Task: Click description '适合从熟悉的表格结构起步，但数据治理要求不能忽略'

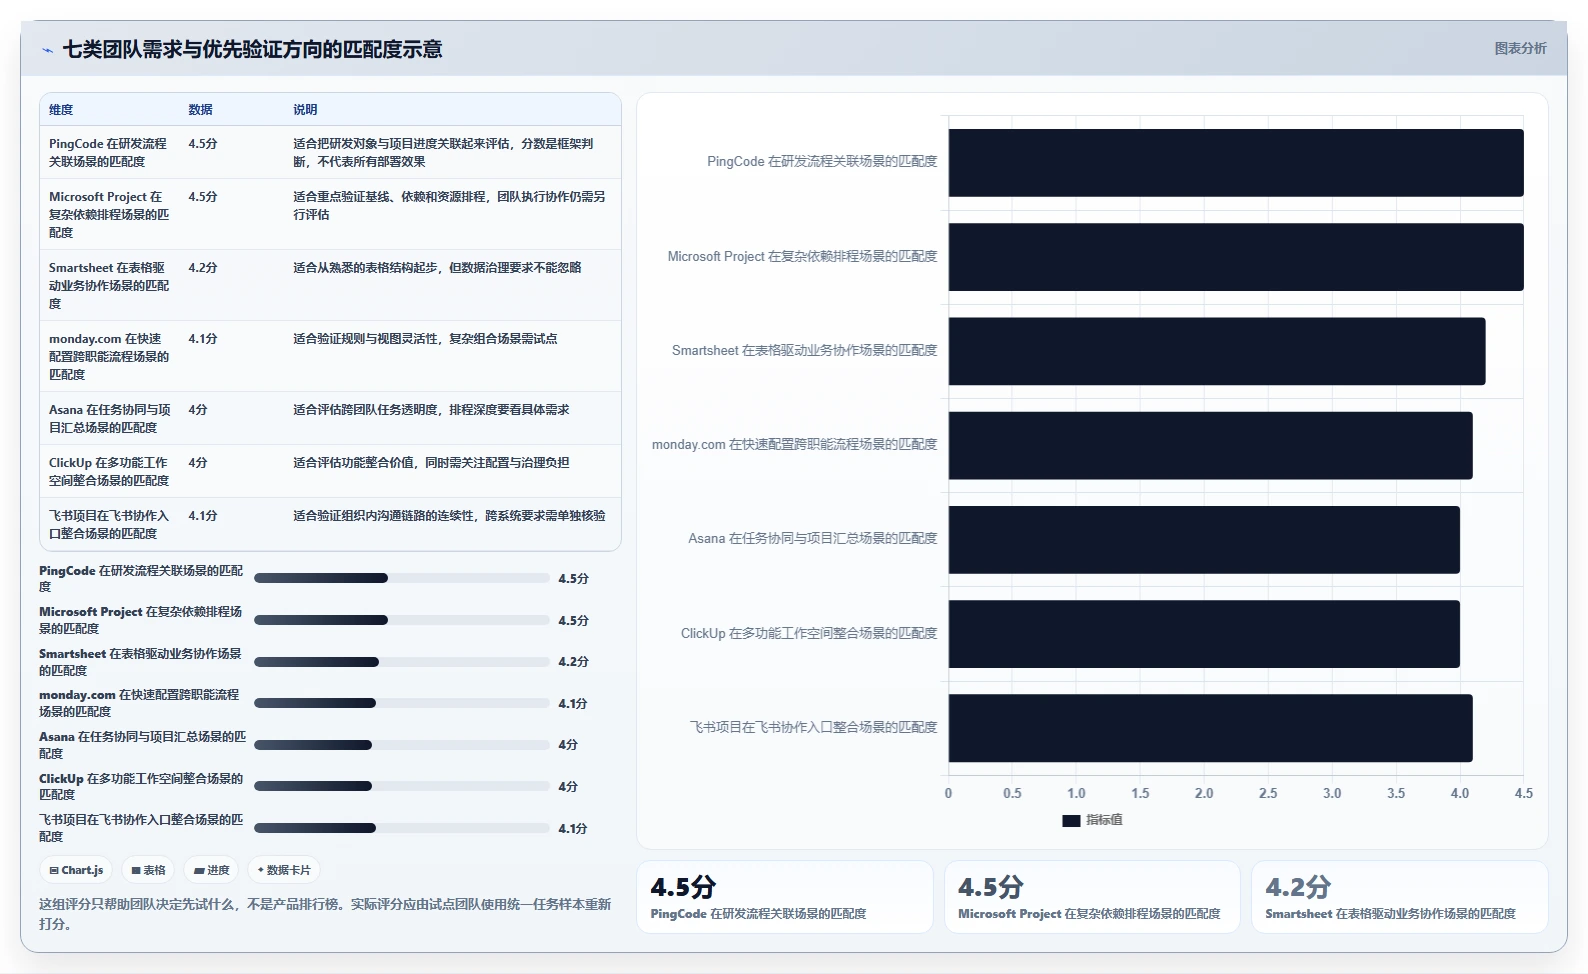Action: [x=437, y=268]
